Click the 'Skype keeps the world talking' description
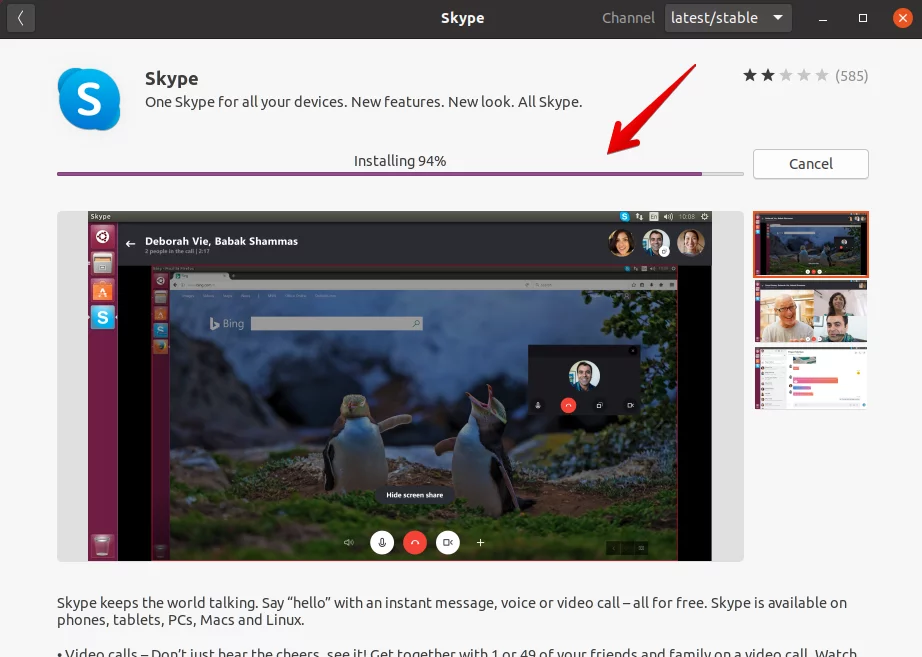 tap(452, 611)
